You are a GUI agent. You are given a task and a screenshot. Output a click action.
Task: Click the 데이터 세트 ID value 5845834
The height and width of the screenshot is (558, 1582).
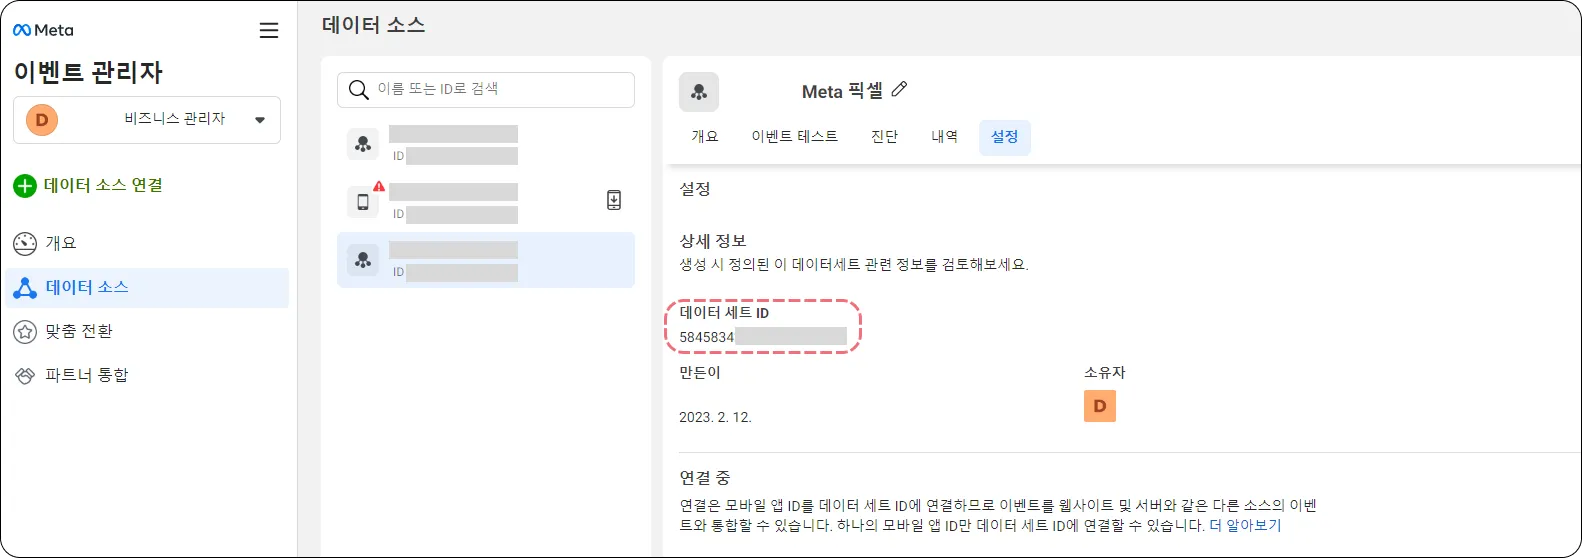pos(707,337)
